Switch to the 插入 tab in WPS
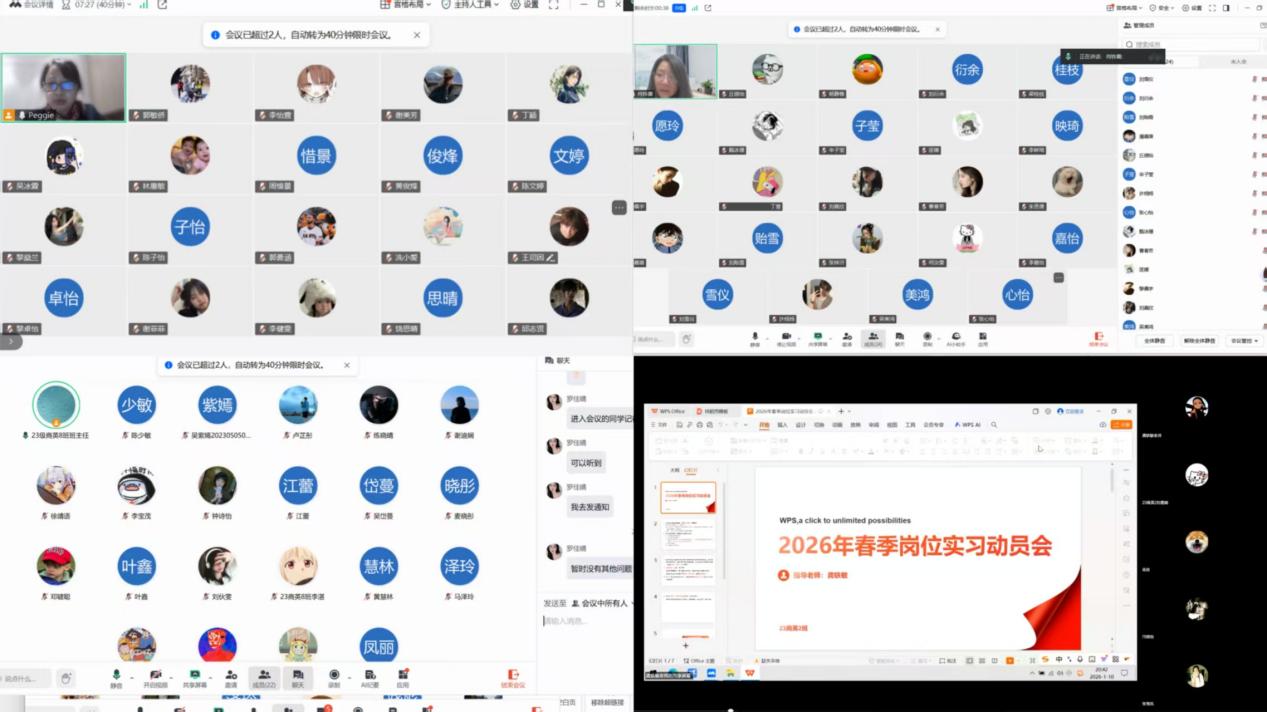Image resolution: width=1267 pixels, height=712 pixels. point(782,425)
